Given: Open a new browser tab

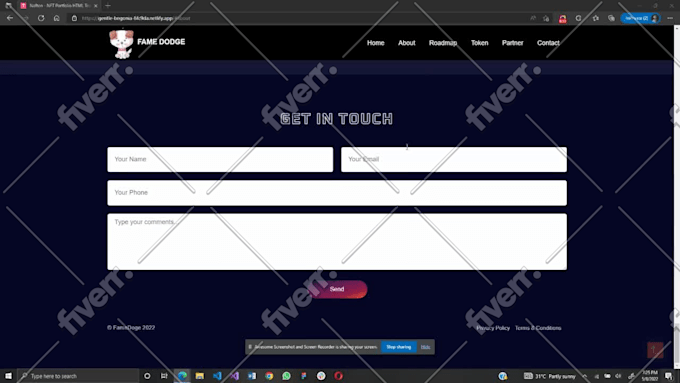Looking at the screenshot, I should click(108, 6).
